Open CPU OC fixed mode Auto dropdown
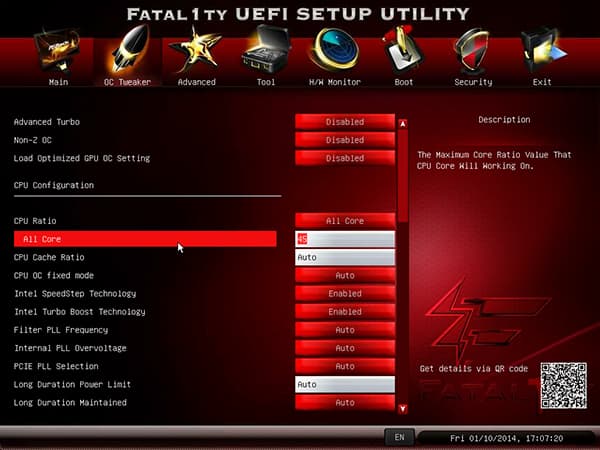 (345, 276)
